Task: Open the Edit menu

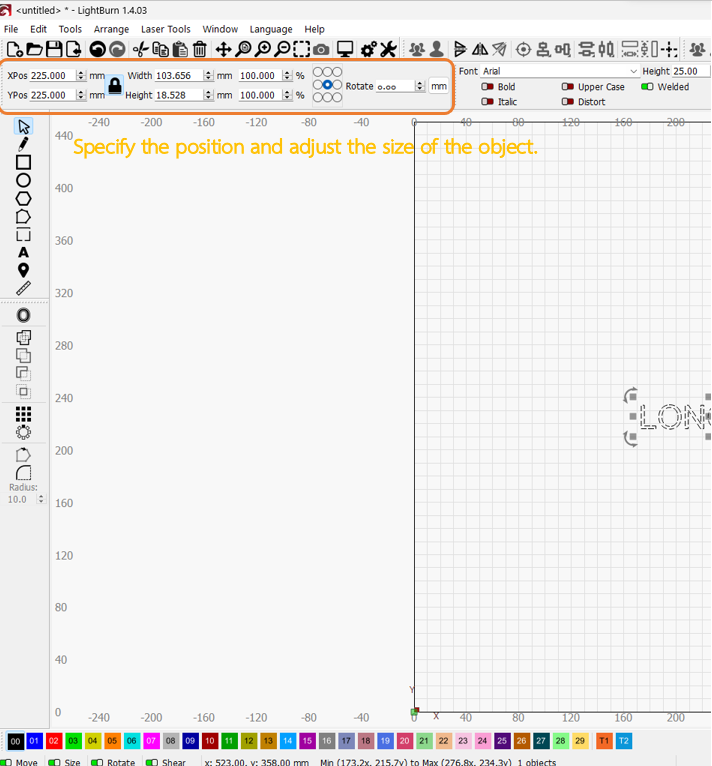Action: [x=38, y=29]
